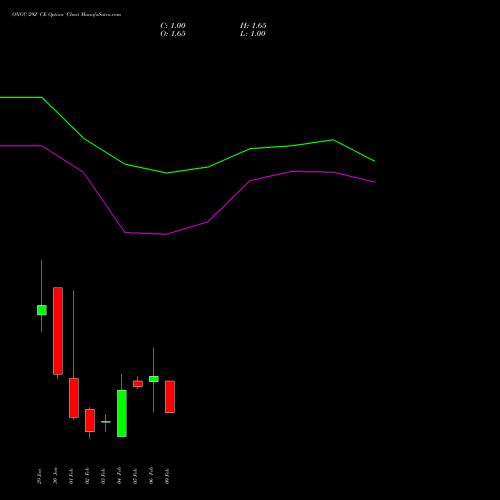Select the red candle for 01 Feb

click(x=74, y=398)
